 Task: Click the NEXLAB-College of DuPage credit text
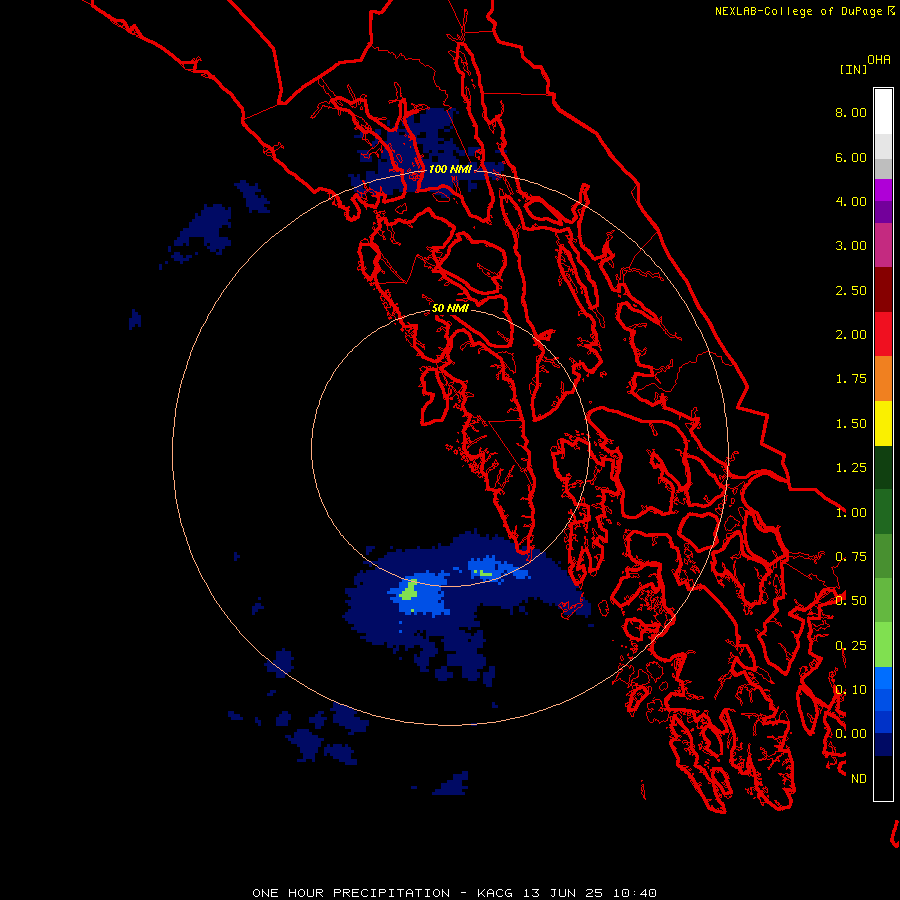[x=798, y=11]
